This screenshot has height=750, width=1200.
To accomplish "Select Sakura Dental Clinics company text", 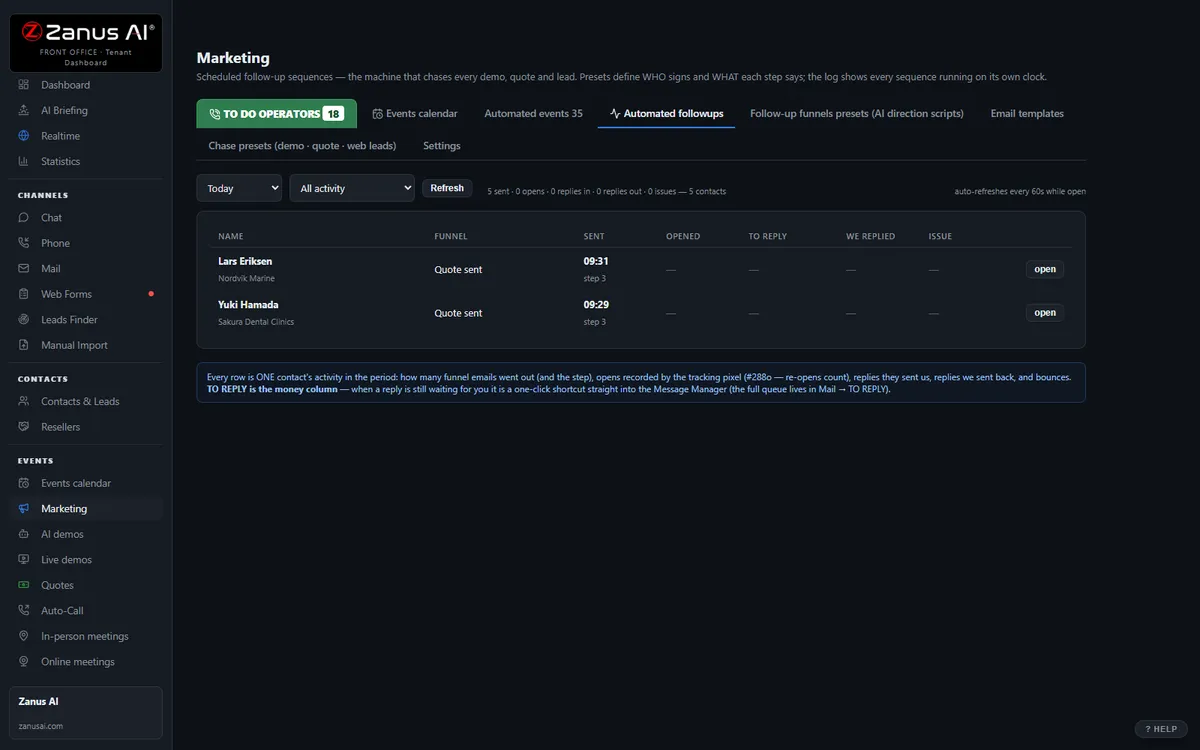I will [x=256, y=322].
